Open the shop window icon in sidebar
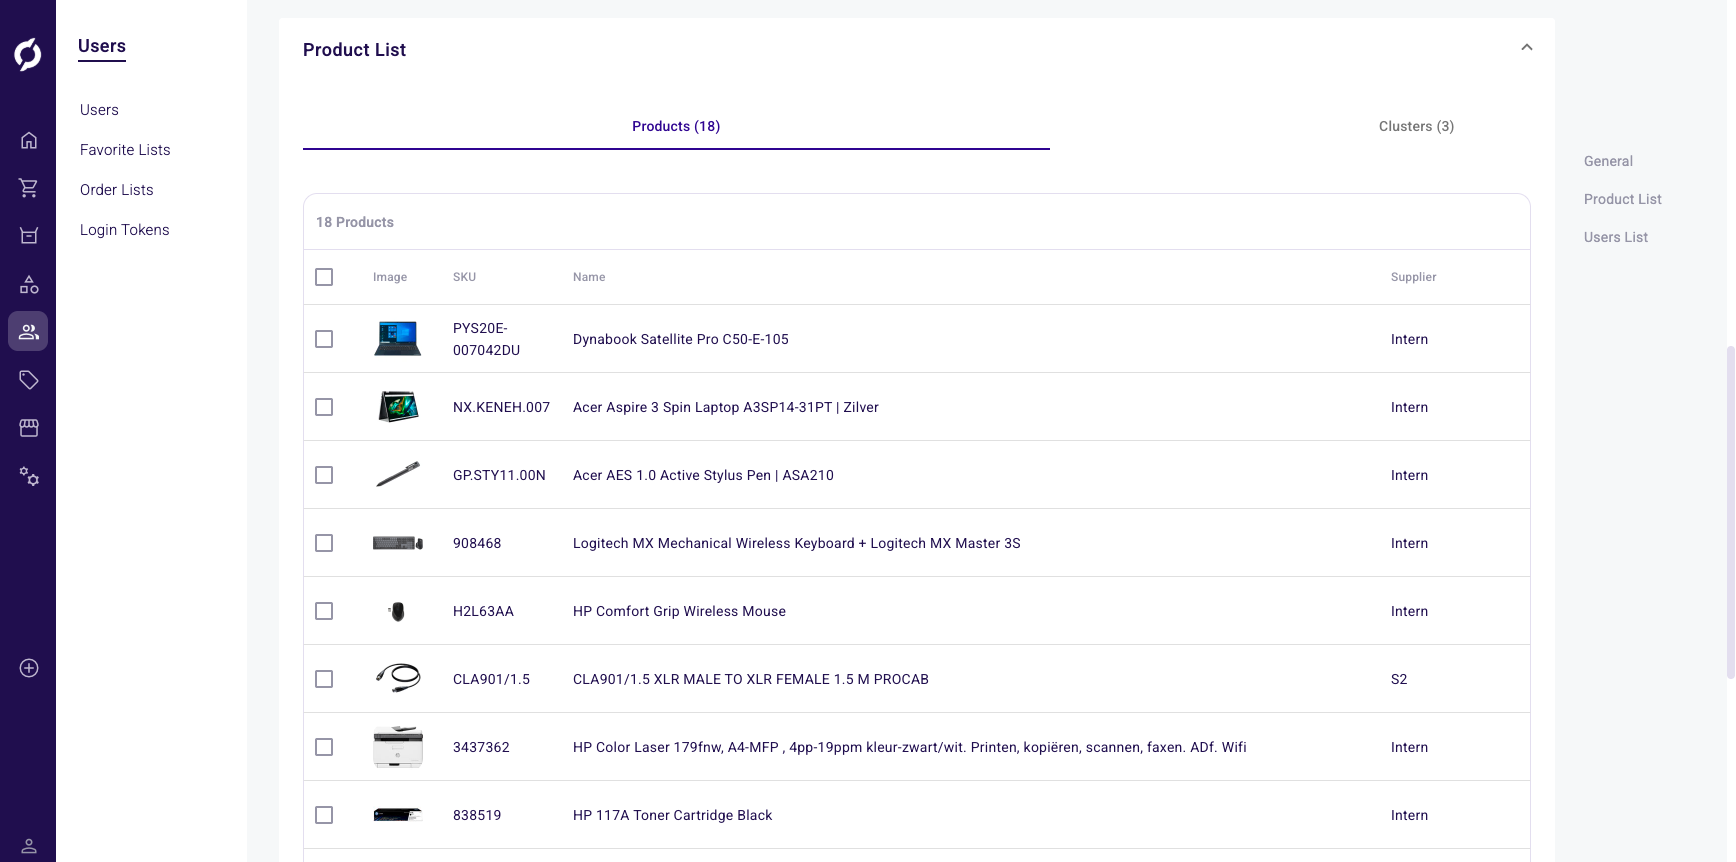This screenshot has width=1736, height=862. coord(29,428)
